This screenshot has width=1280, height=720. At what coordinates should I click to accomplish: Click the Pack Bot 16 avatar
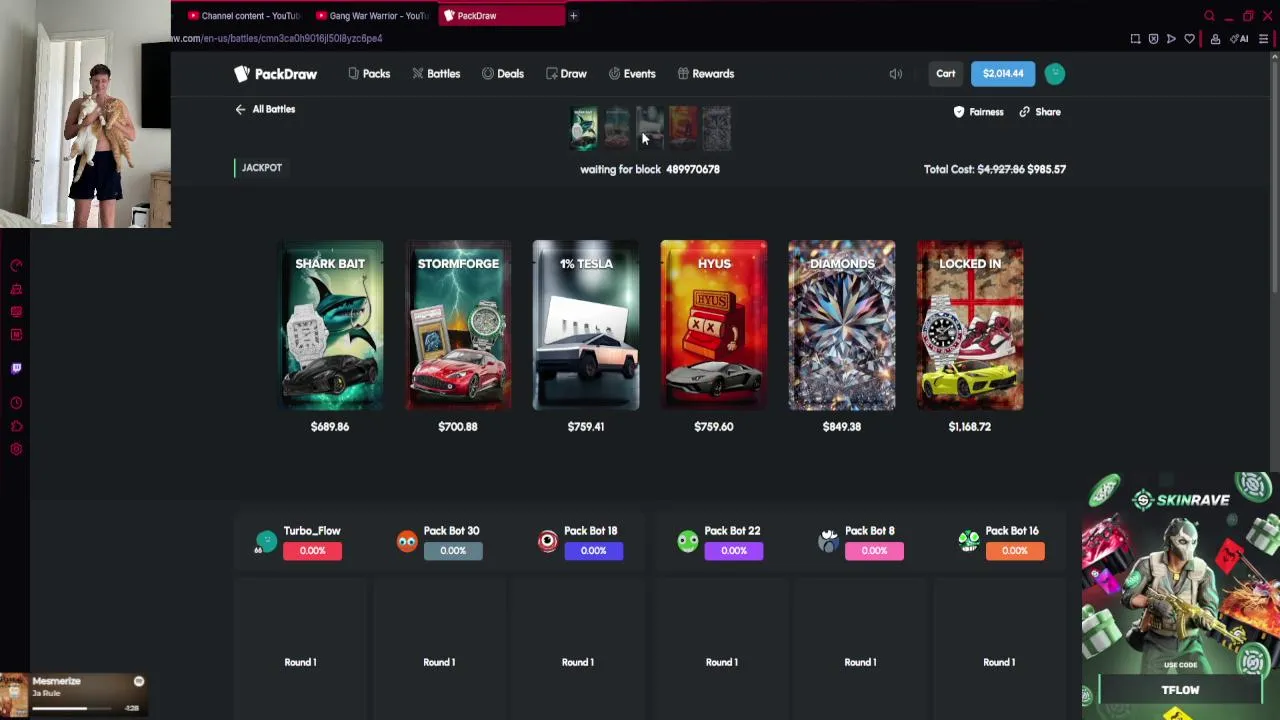click(969, 541)
